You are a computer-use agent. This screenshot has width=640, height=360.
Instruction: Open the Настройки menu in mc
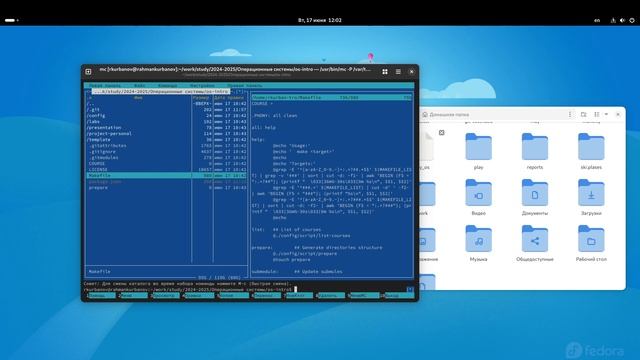(x=202, y=86)
